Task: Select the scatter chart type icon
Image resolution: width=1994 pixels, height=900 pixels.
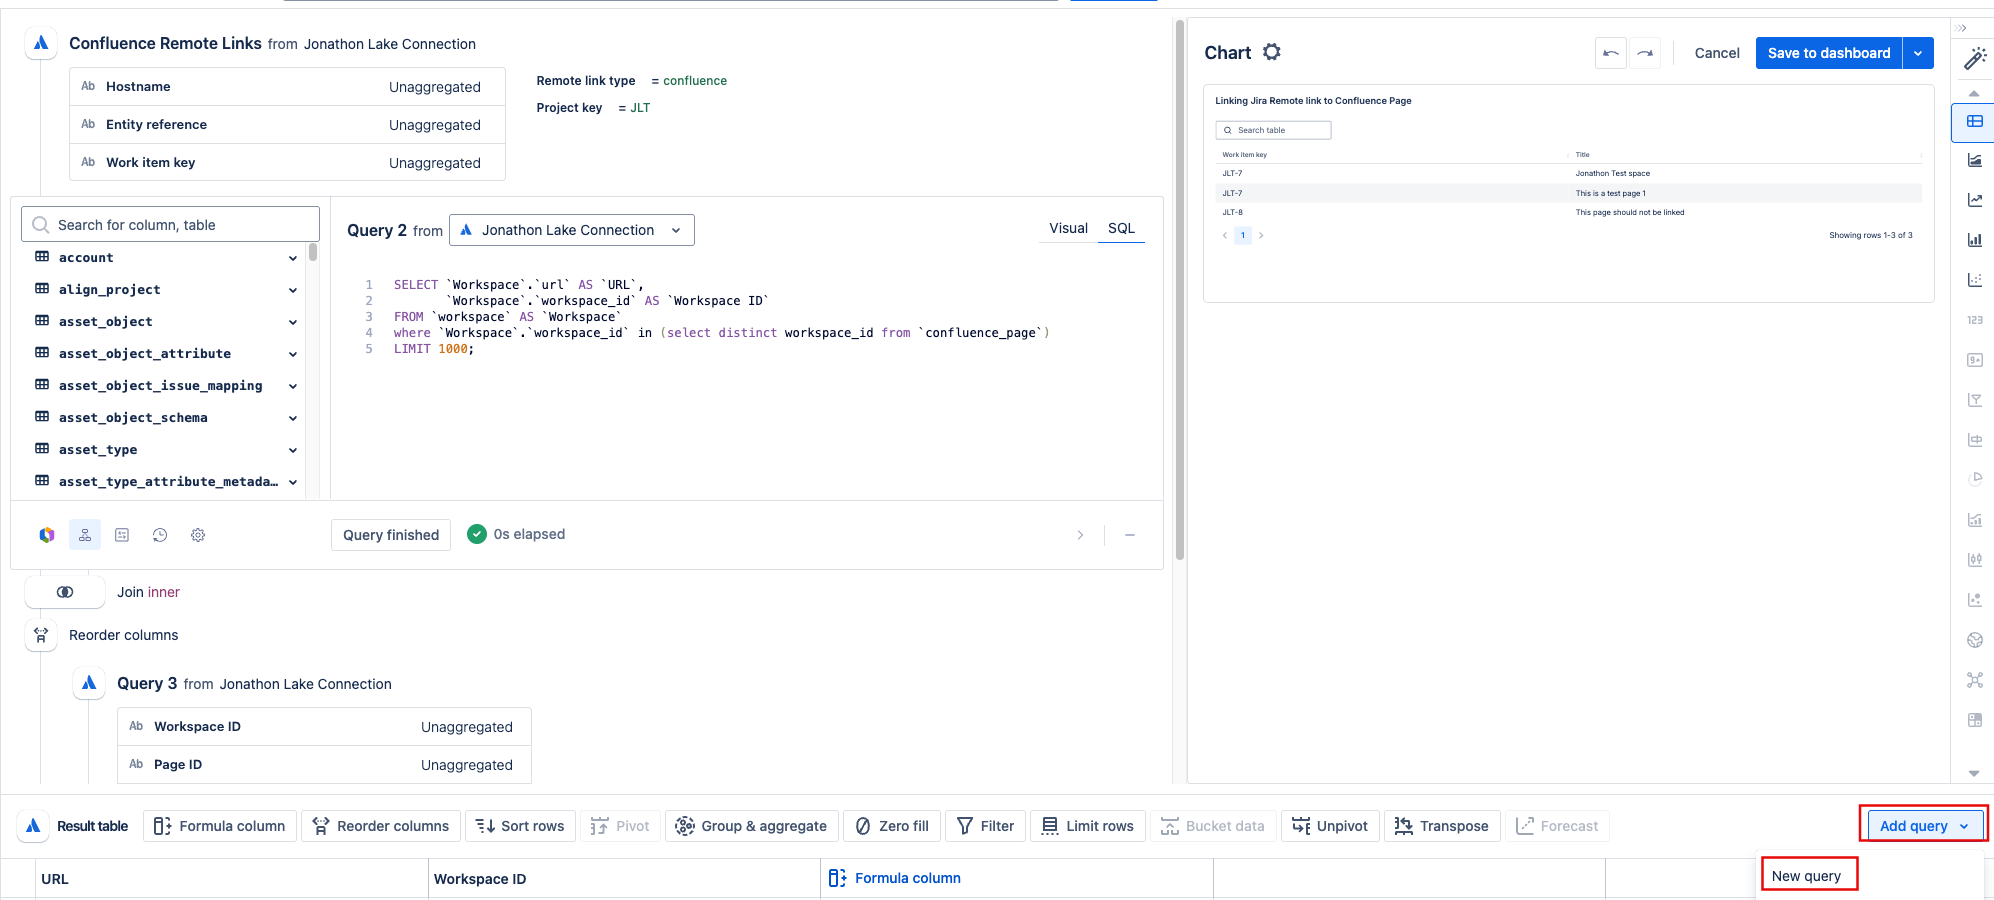Action: (1975, 280)
